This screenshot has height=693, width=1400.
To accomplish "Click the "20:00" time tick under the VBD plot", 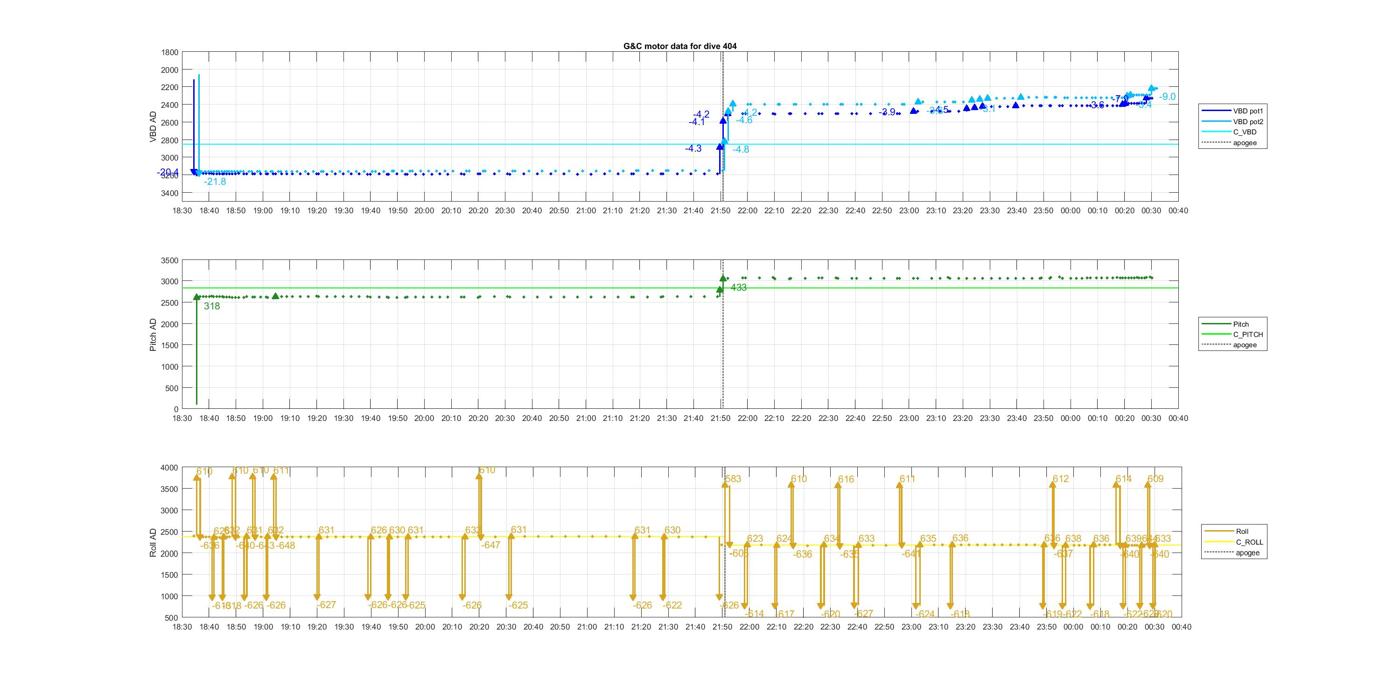I will 424,211.
